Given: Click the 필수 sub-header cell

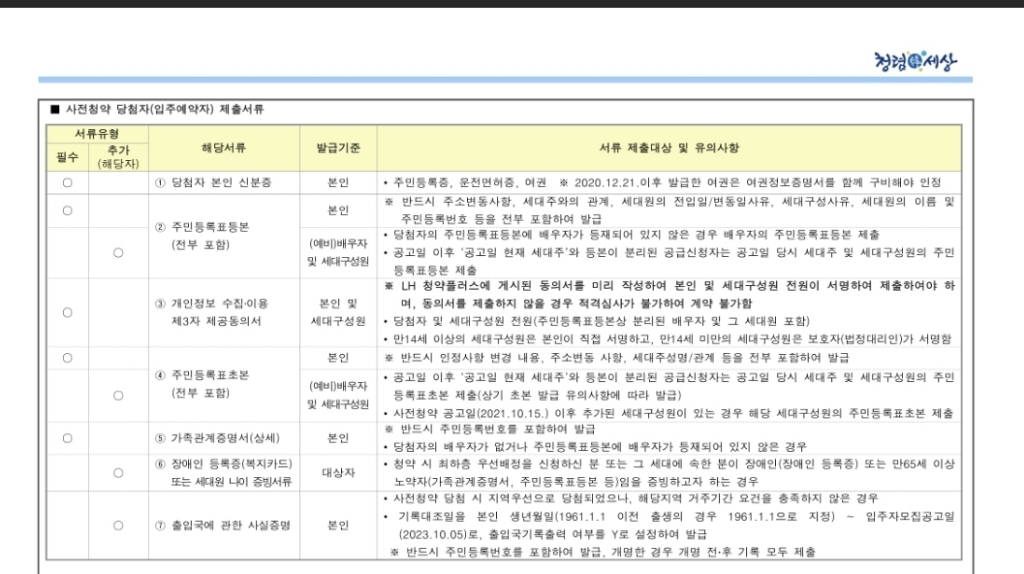Looking at the screenshot, I should (x=67, y=156).
